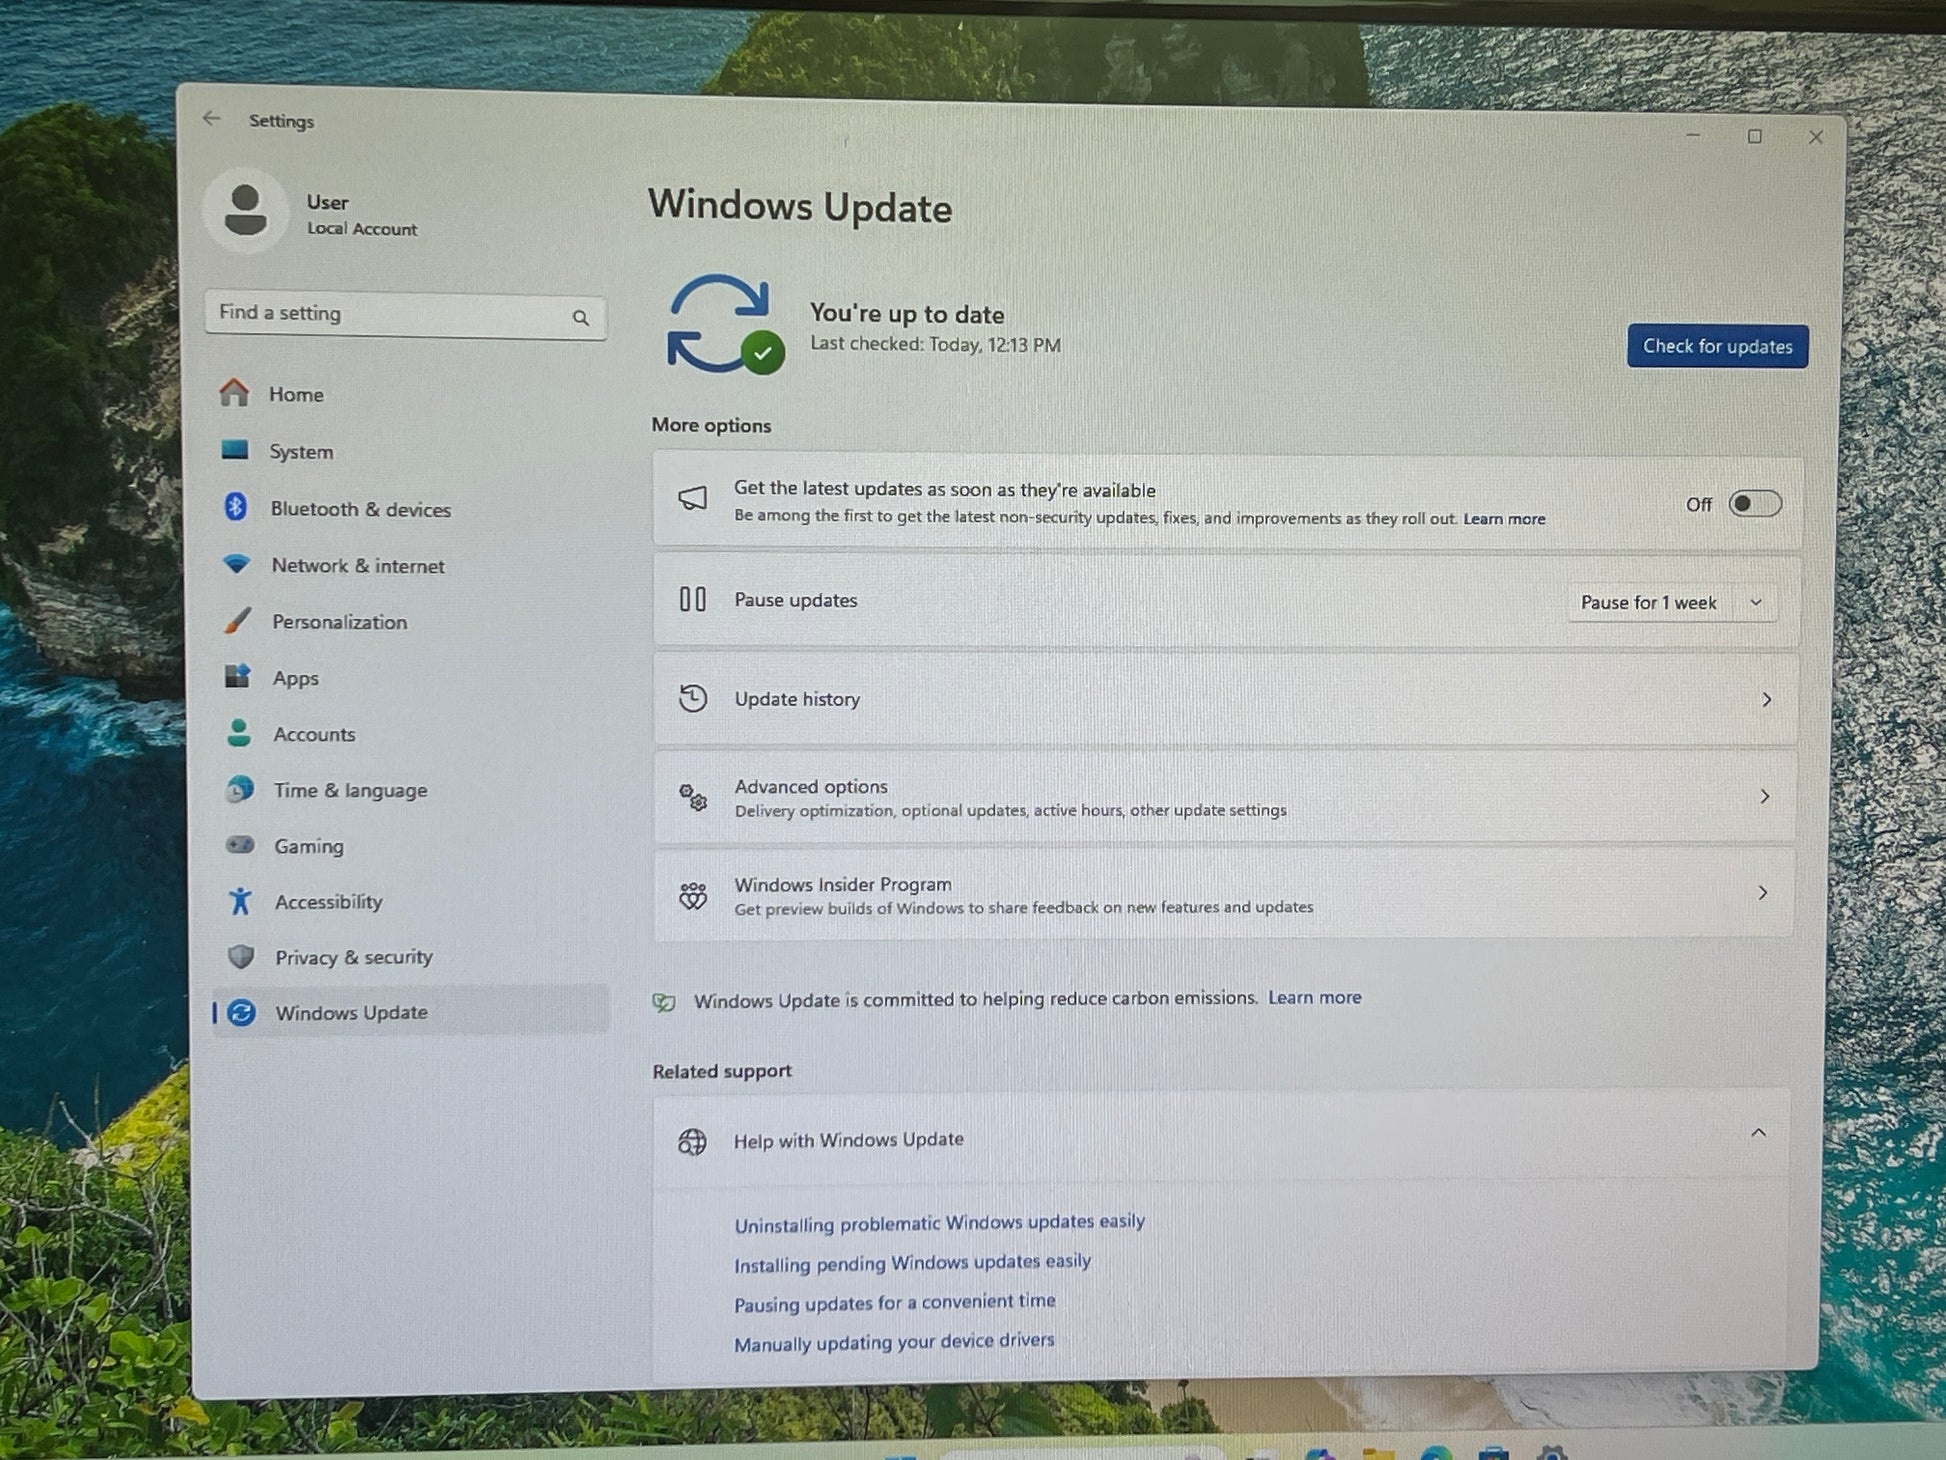Open Update history row
Image resolution: width=1946 pixels, height=1460 pixels.
tap(1225, 699)
